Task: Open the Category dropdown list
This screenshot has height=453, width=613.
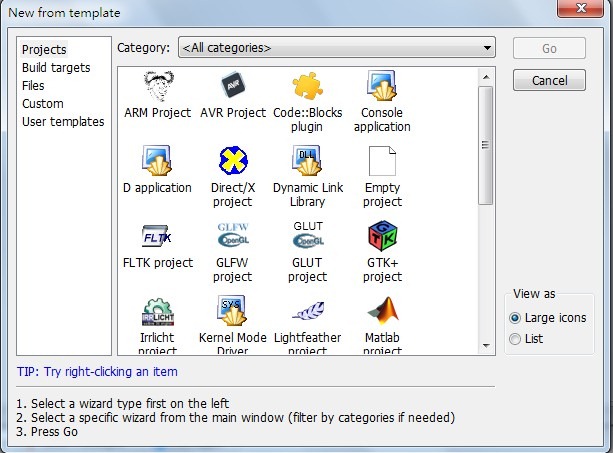Action: pos(337,48)
